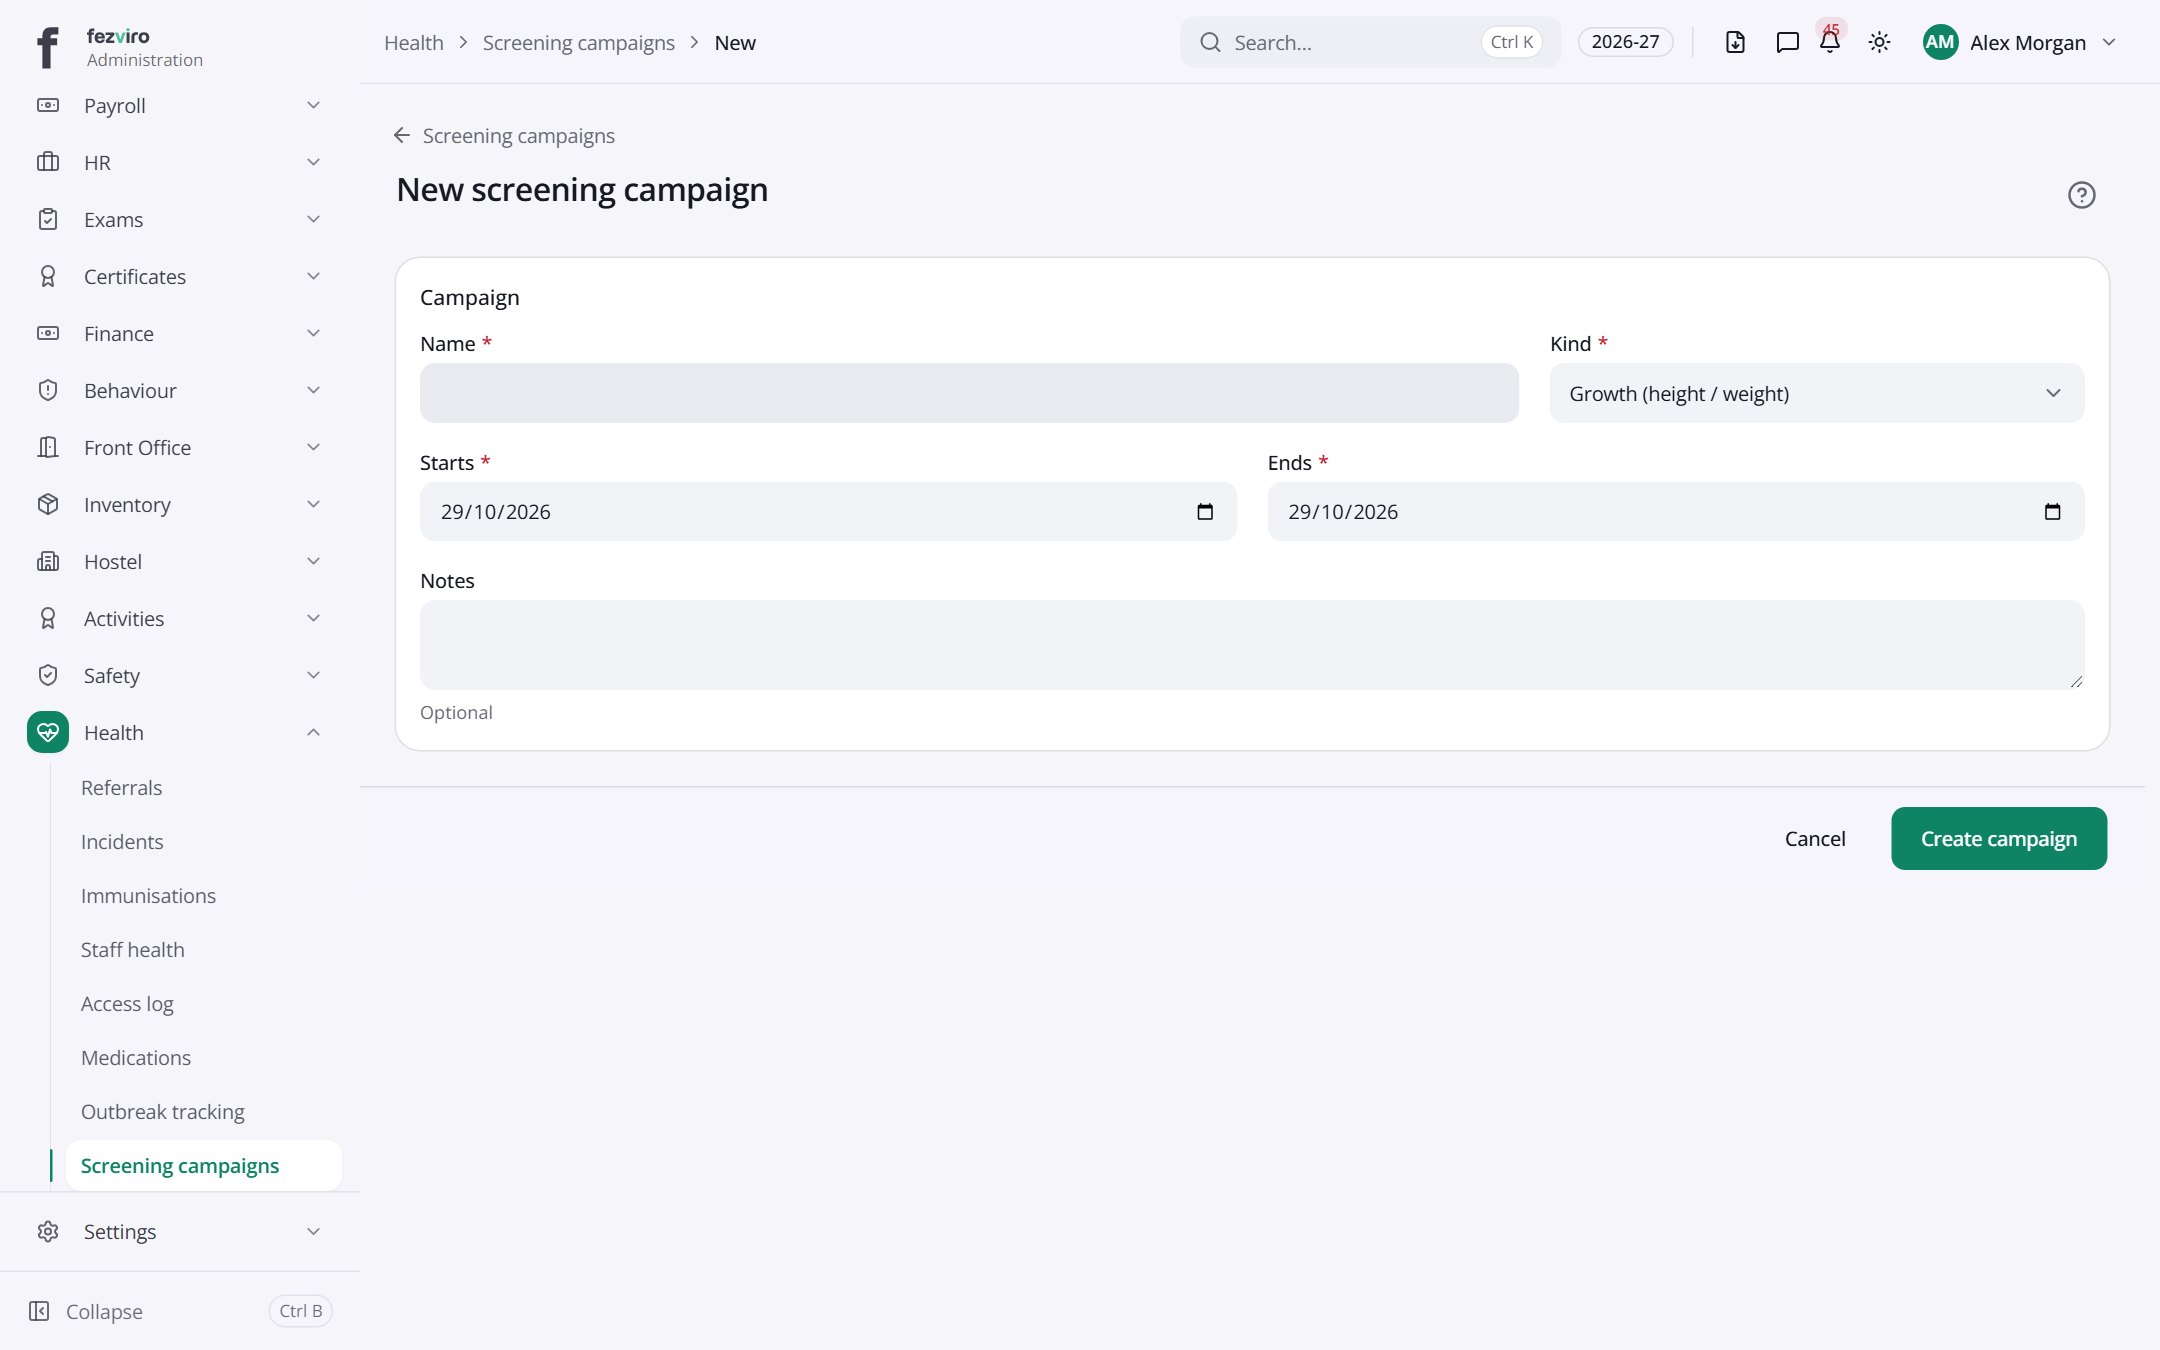
Task: Open Outbreak tracking page
Action: coord(163,1111)
